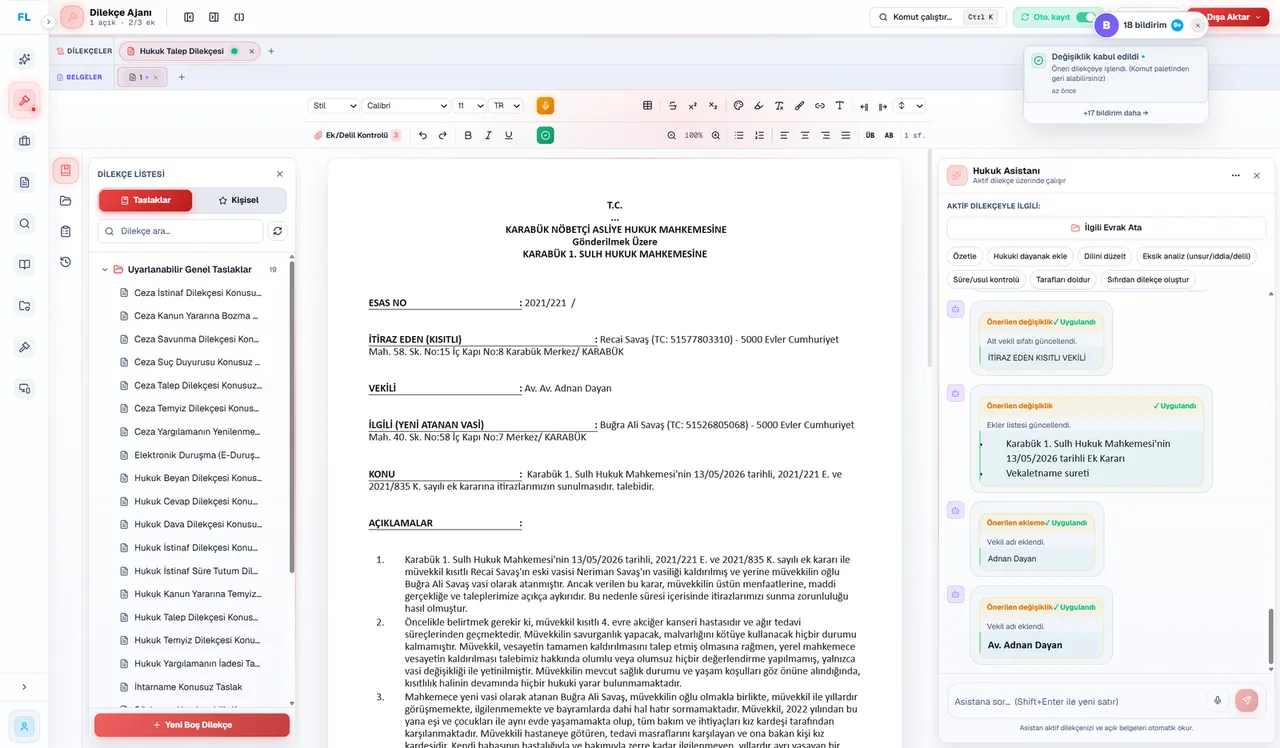
Task: Open the Stil dropdown
Action: (333, 105)
